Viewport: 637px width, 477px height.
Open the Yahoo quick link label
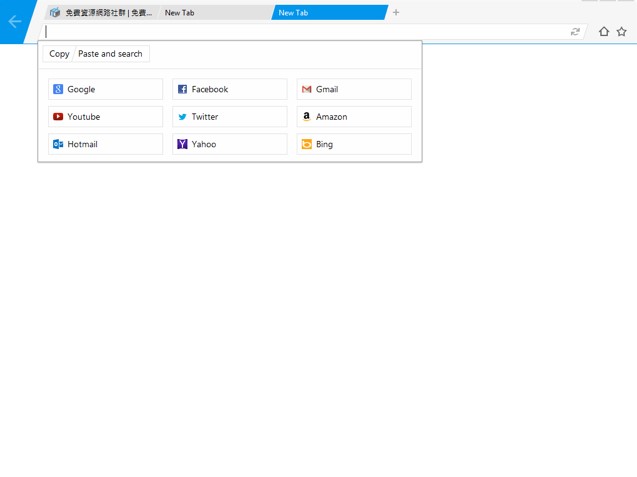(x=204, y=144)
